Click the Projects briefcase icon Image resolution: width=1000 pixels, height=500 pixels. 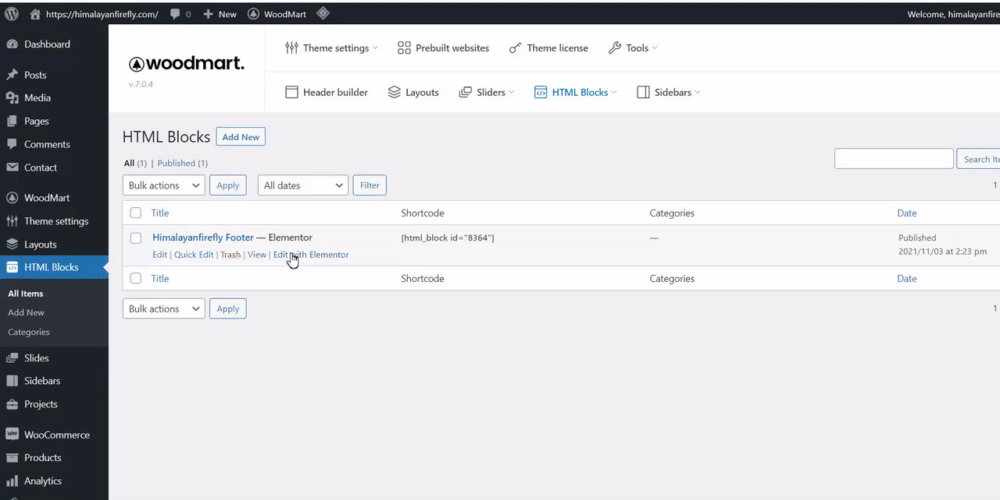(x=12, y=404)
